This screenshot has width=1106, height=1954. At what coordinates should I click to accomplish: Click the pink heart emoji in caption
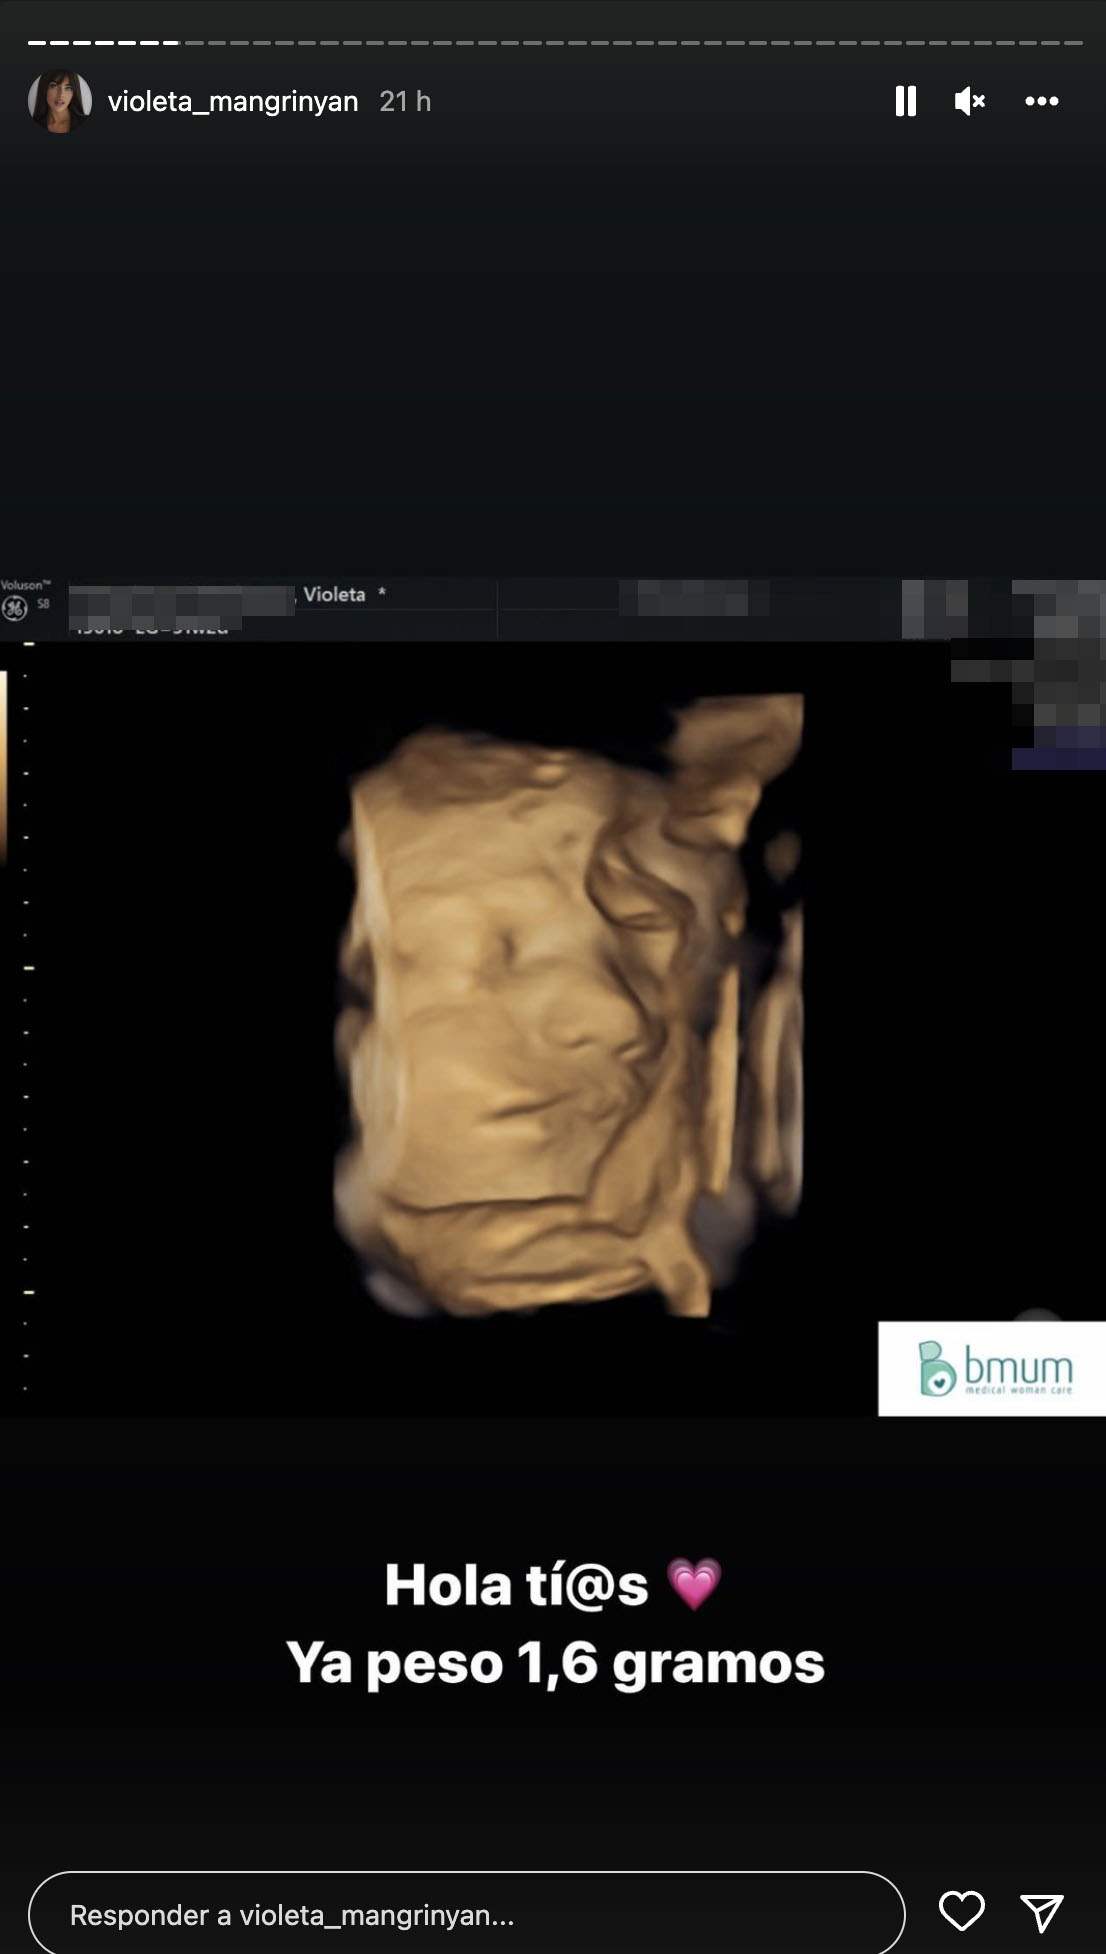point(693,1585)
